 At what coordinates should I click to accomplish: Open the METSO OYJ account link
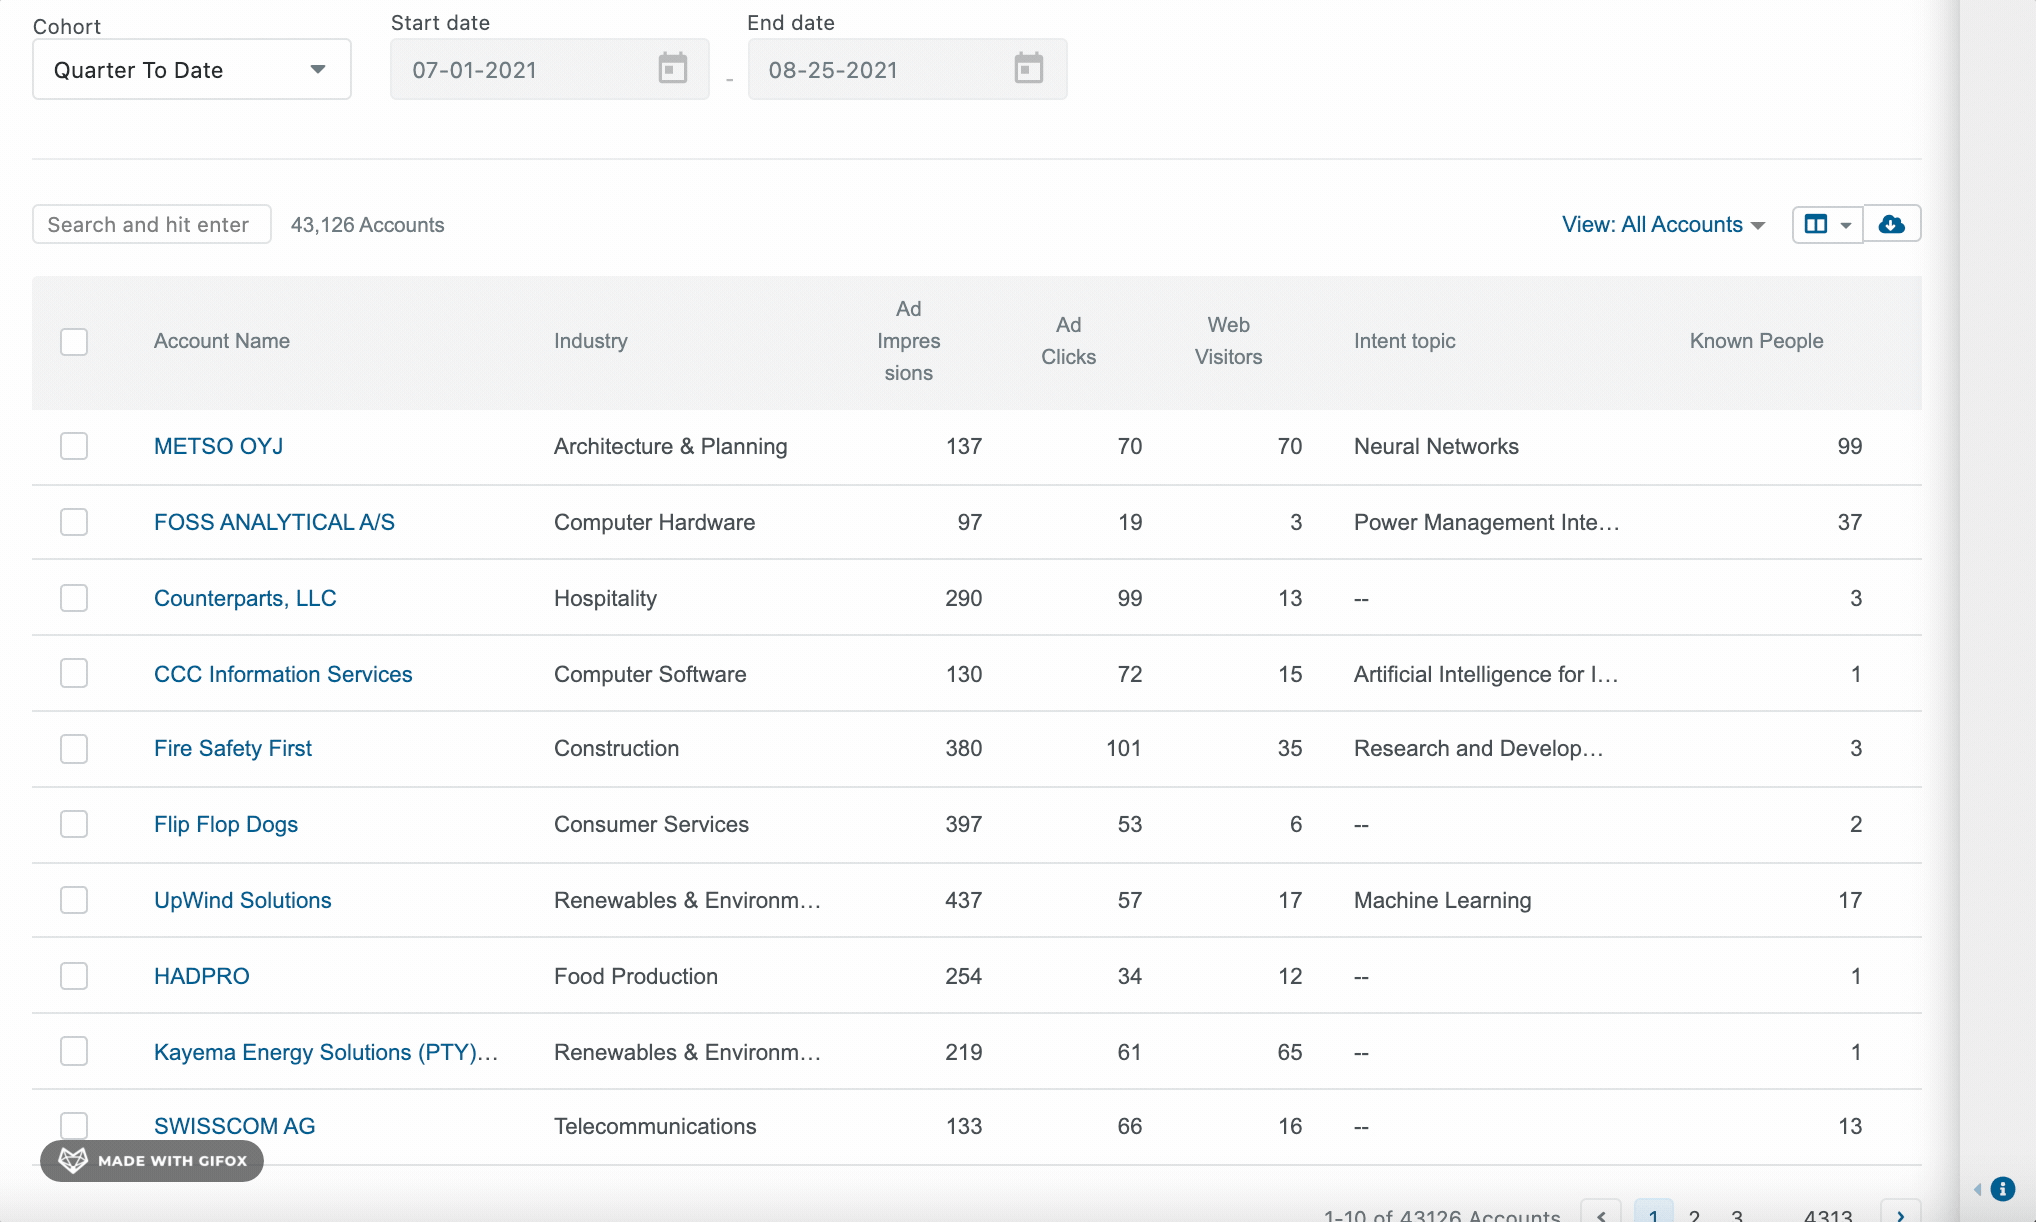(x=218, y=446)
